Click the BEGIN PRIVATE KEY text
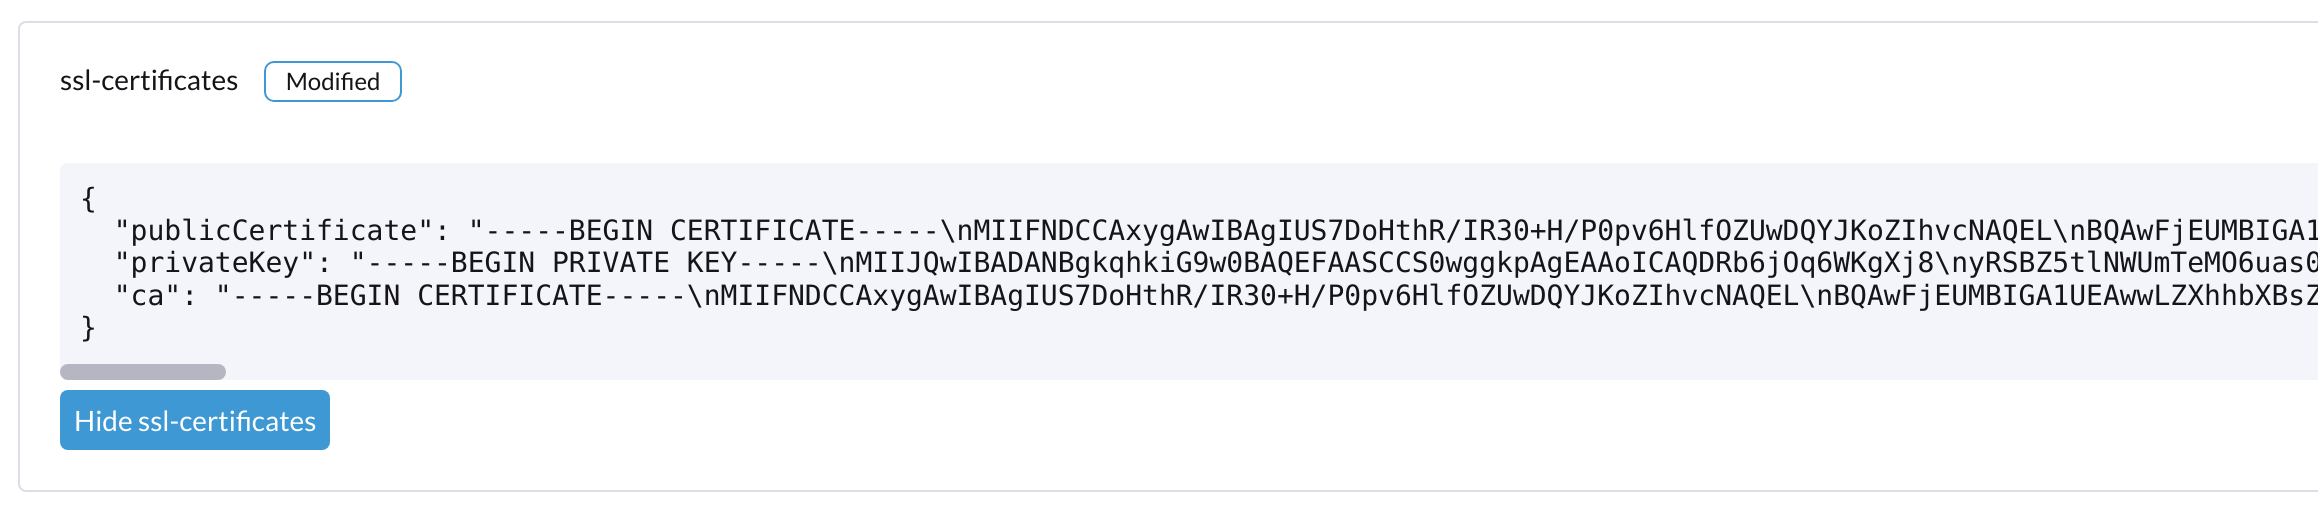Screen dimensions: 2318x512 click(x=593, y=263)
